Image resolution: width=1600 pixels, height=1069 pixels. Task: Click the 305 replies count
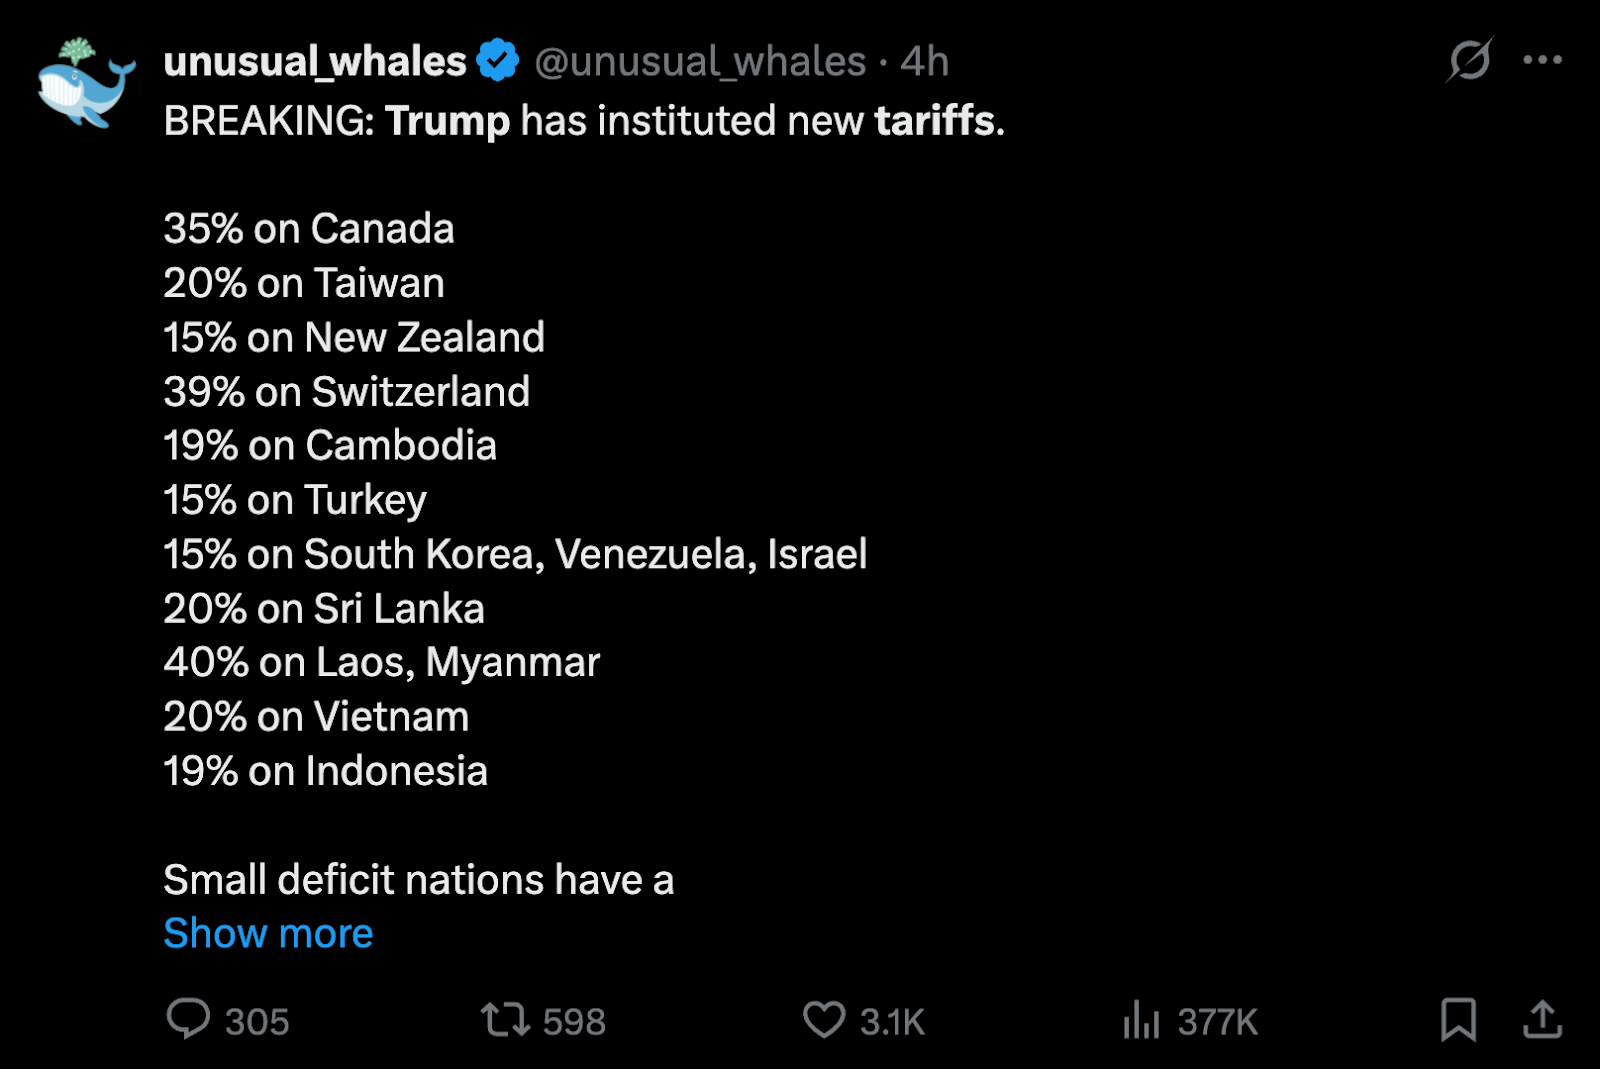point(257,1022)
